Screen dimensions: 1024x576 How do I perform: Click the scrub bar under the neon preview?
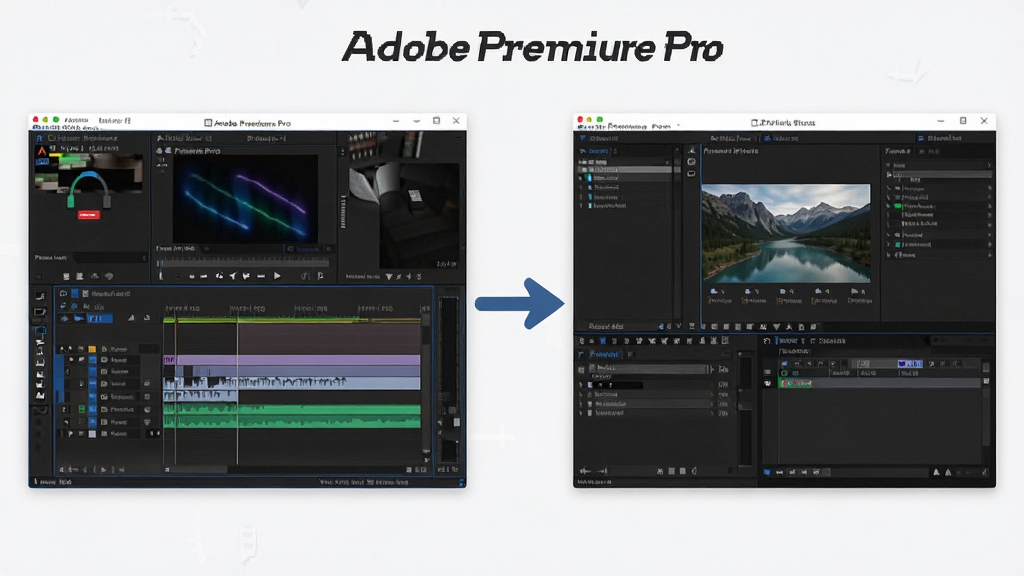point(244,263)
